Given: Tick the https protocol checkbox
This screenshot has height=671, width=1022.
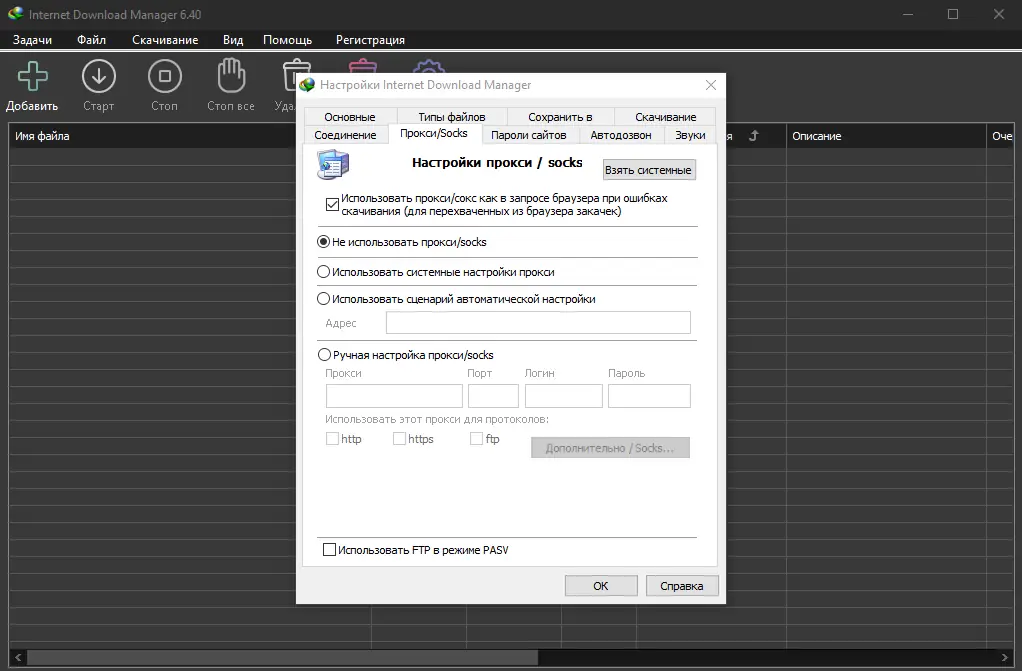Looking at the screenshot, I should [399, 439].
